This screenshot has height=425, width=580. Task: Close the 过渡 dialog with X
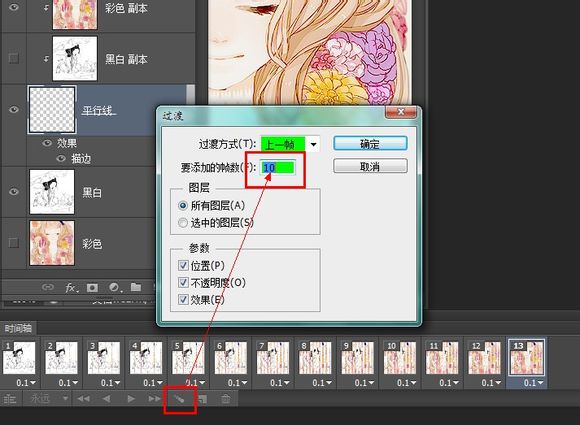(401, 112)
